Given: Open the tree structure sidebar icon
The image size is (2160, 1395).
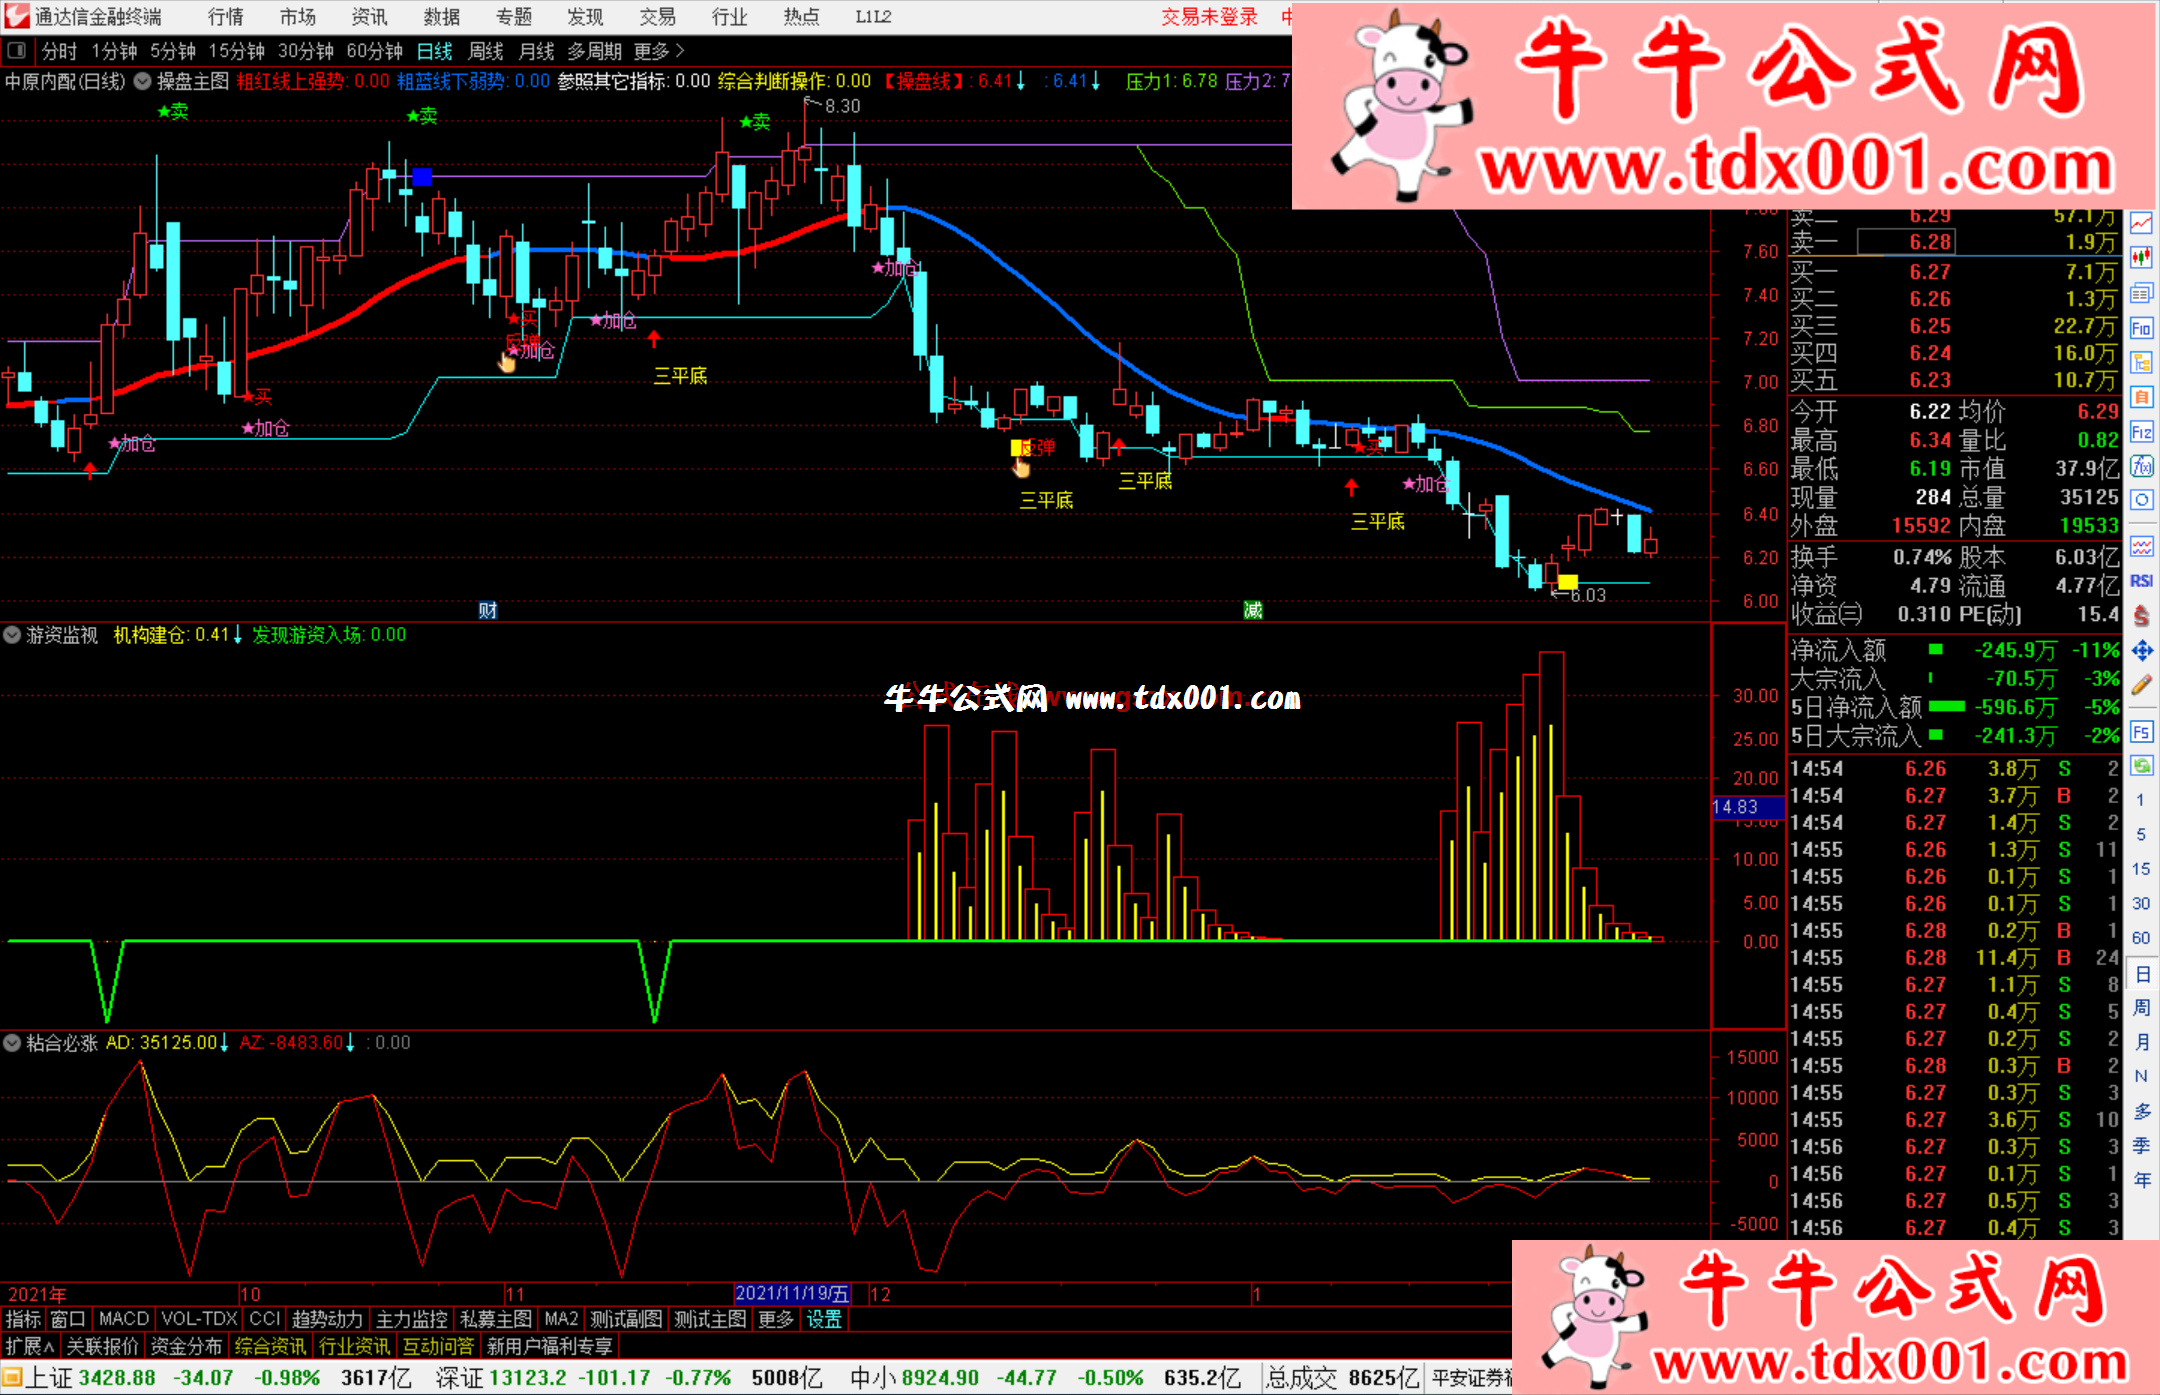Looking at the screenshot, I should [2141, 362].
